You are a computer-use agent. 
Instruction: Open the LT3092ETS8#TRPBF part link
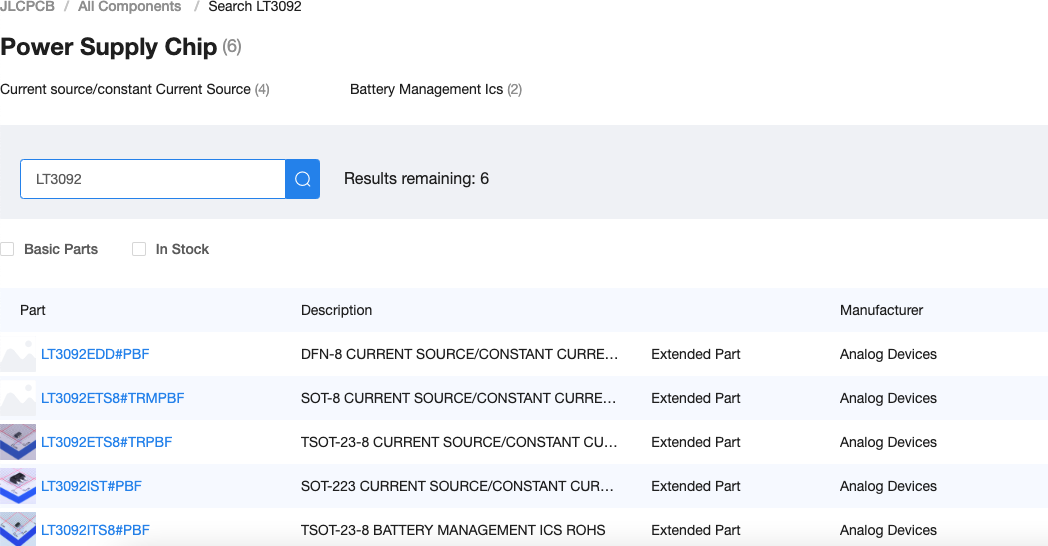[x=106, y=442]
